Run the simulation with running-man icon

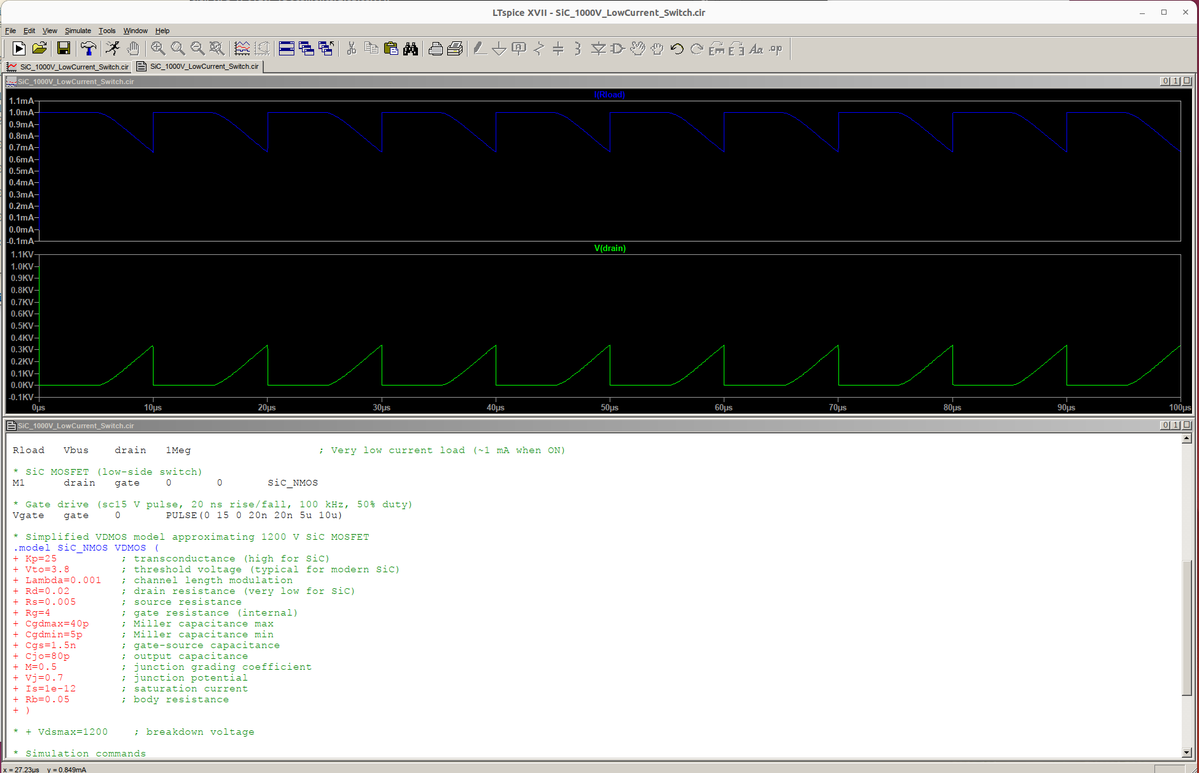(112, 49)
